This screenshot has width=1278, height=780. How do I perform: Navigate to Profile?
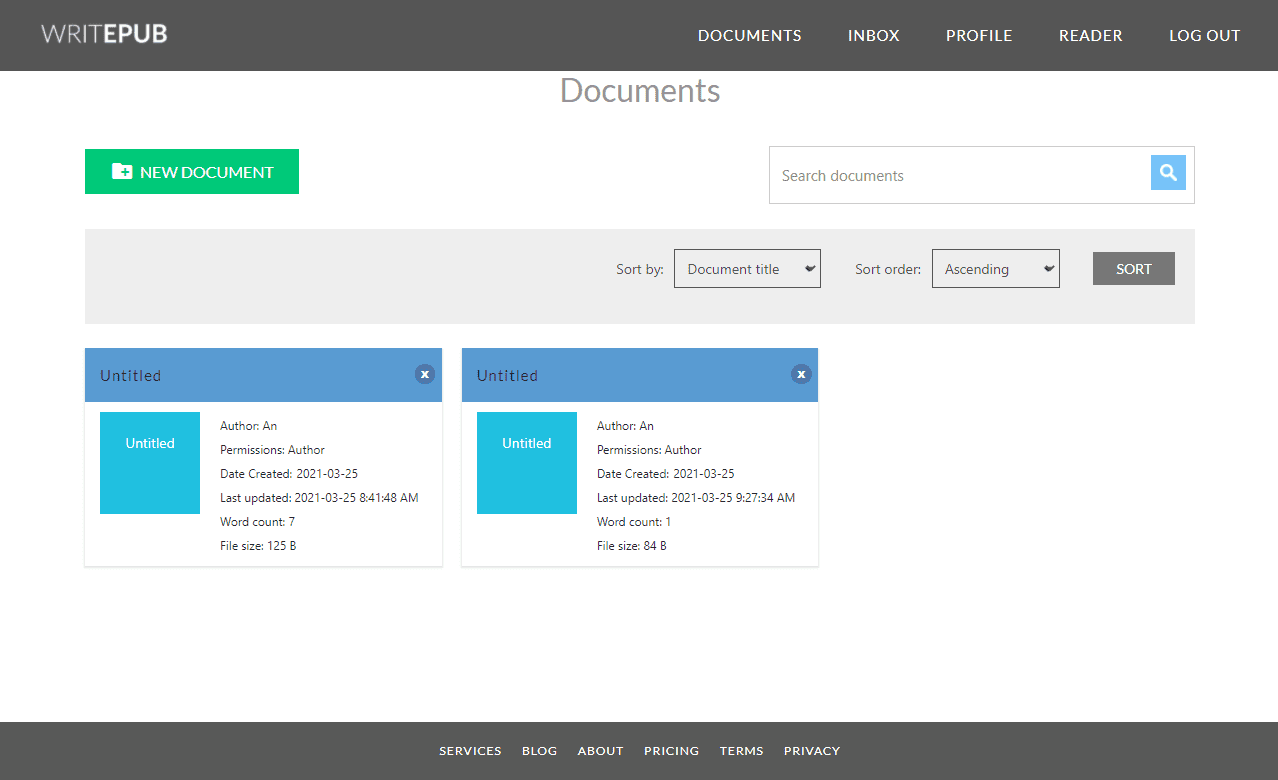[979, 35]
